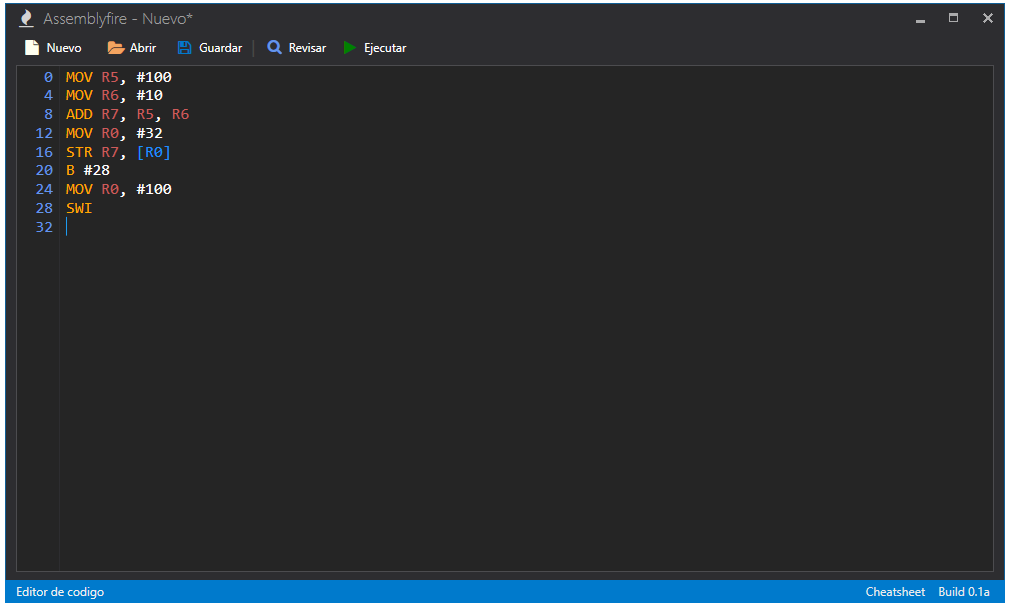Click the Editor de codigo status label

[60, 592]
